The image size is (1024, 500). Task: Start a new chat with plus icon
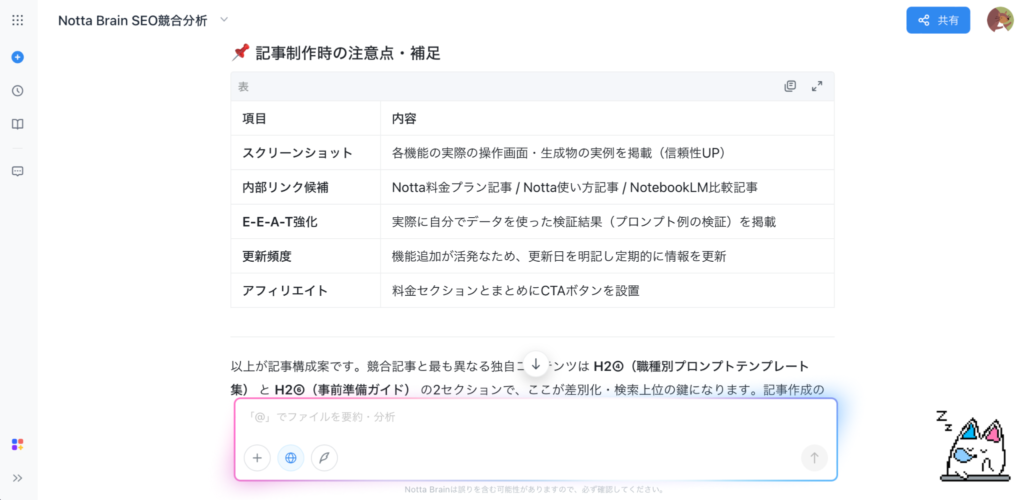tap(18, 57)
